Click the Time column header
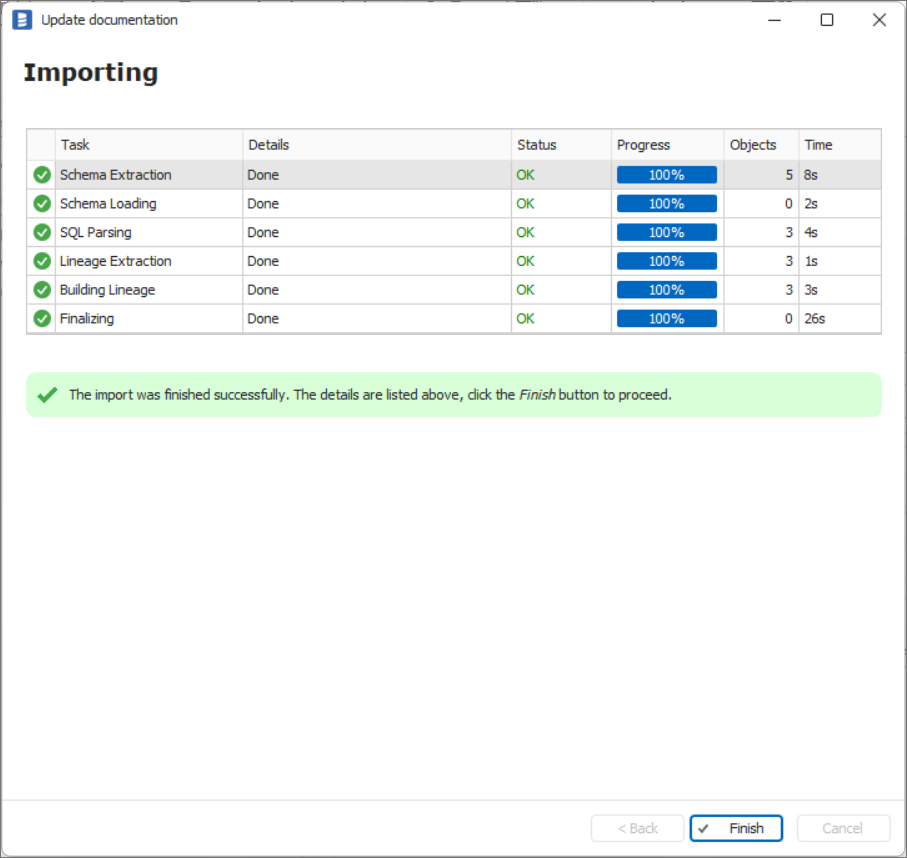The width and height of the screenshot is (907, 858). point(839,145)
